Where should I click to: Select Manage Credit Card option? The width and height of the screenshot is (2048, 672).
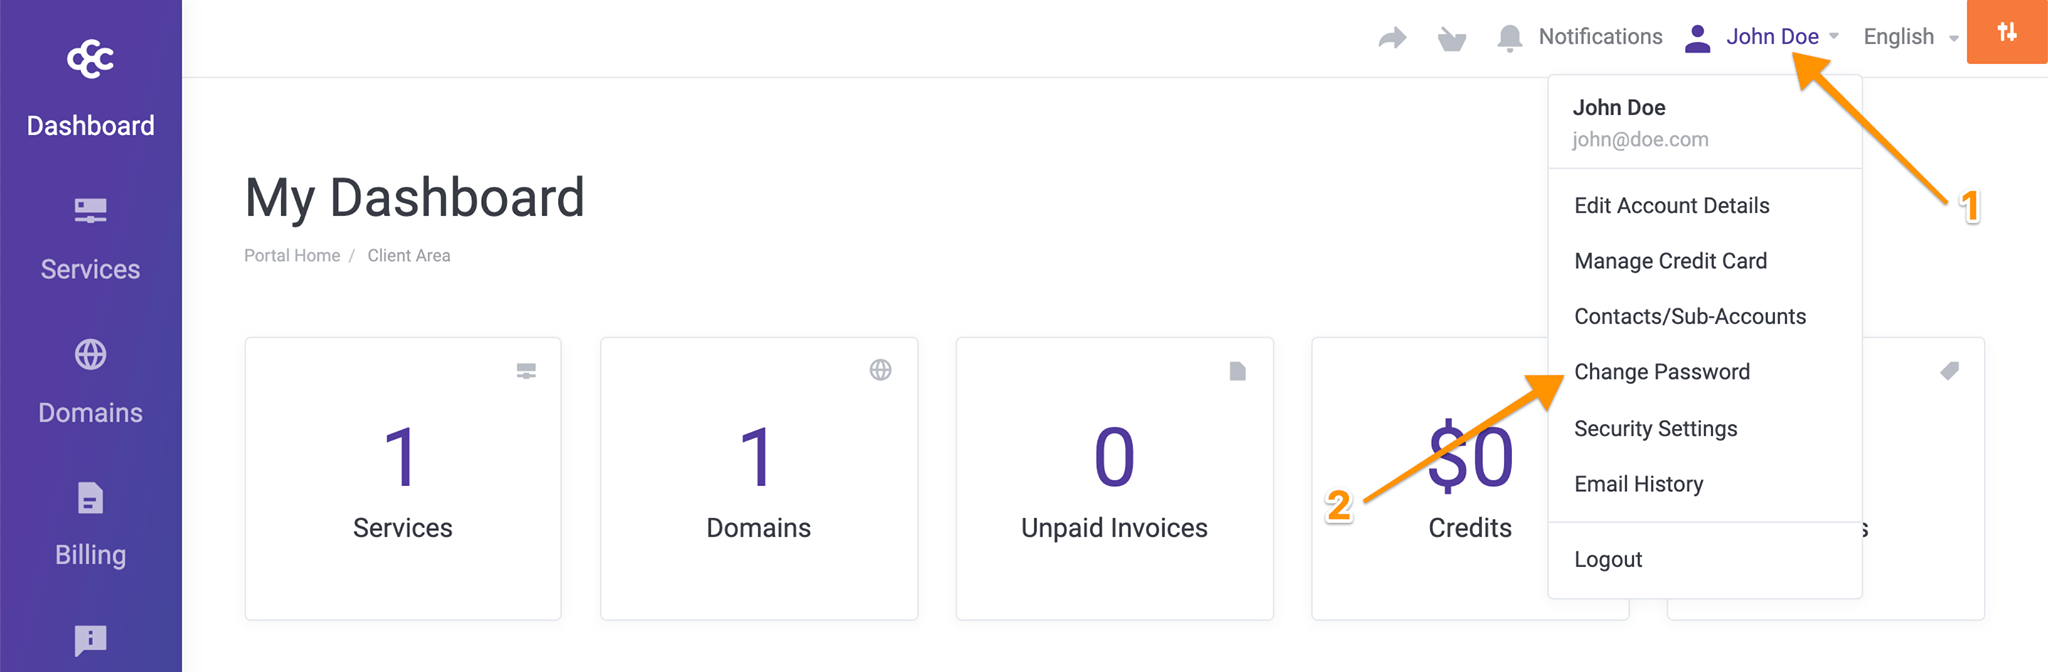click(x=1670, y=261)
